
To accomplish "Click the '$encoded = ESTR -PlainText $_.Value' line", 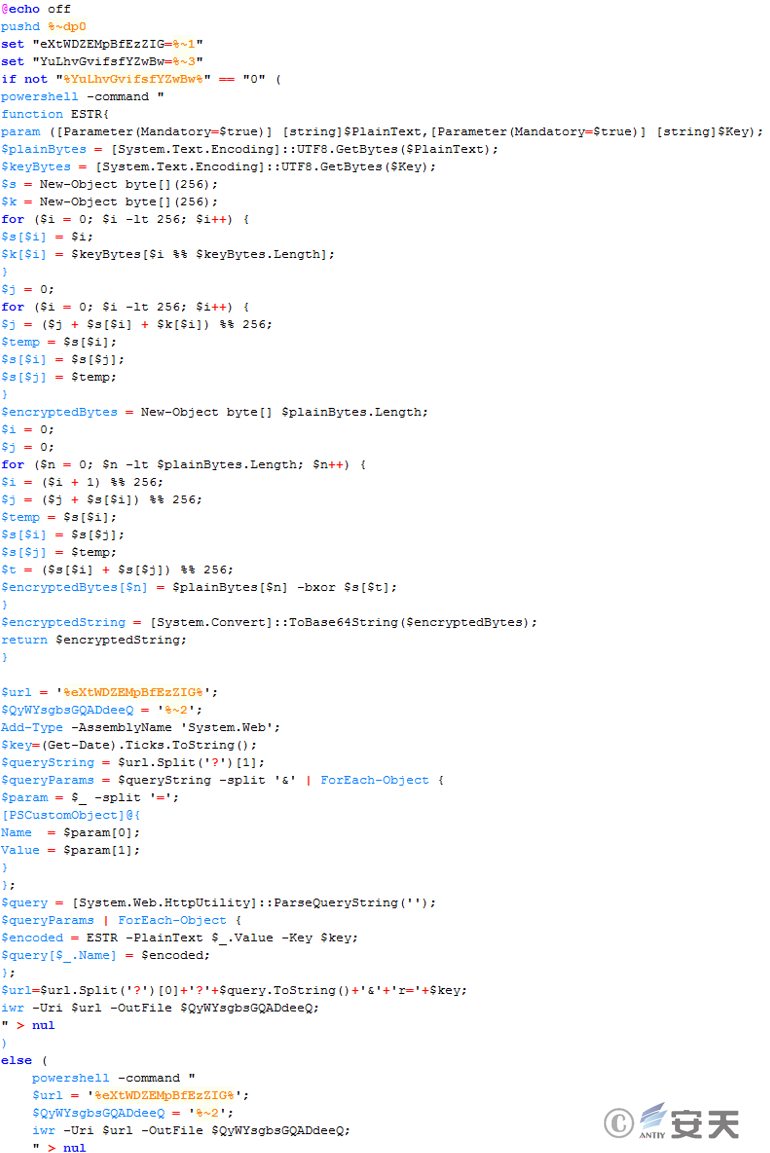I will (x=179, y=938).
